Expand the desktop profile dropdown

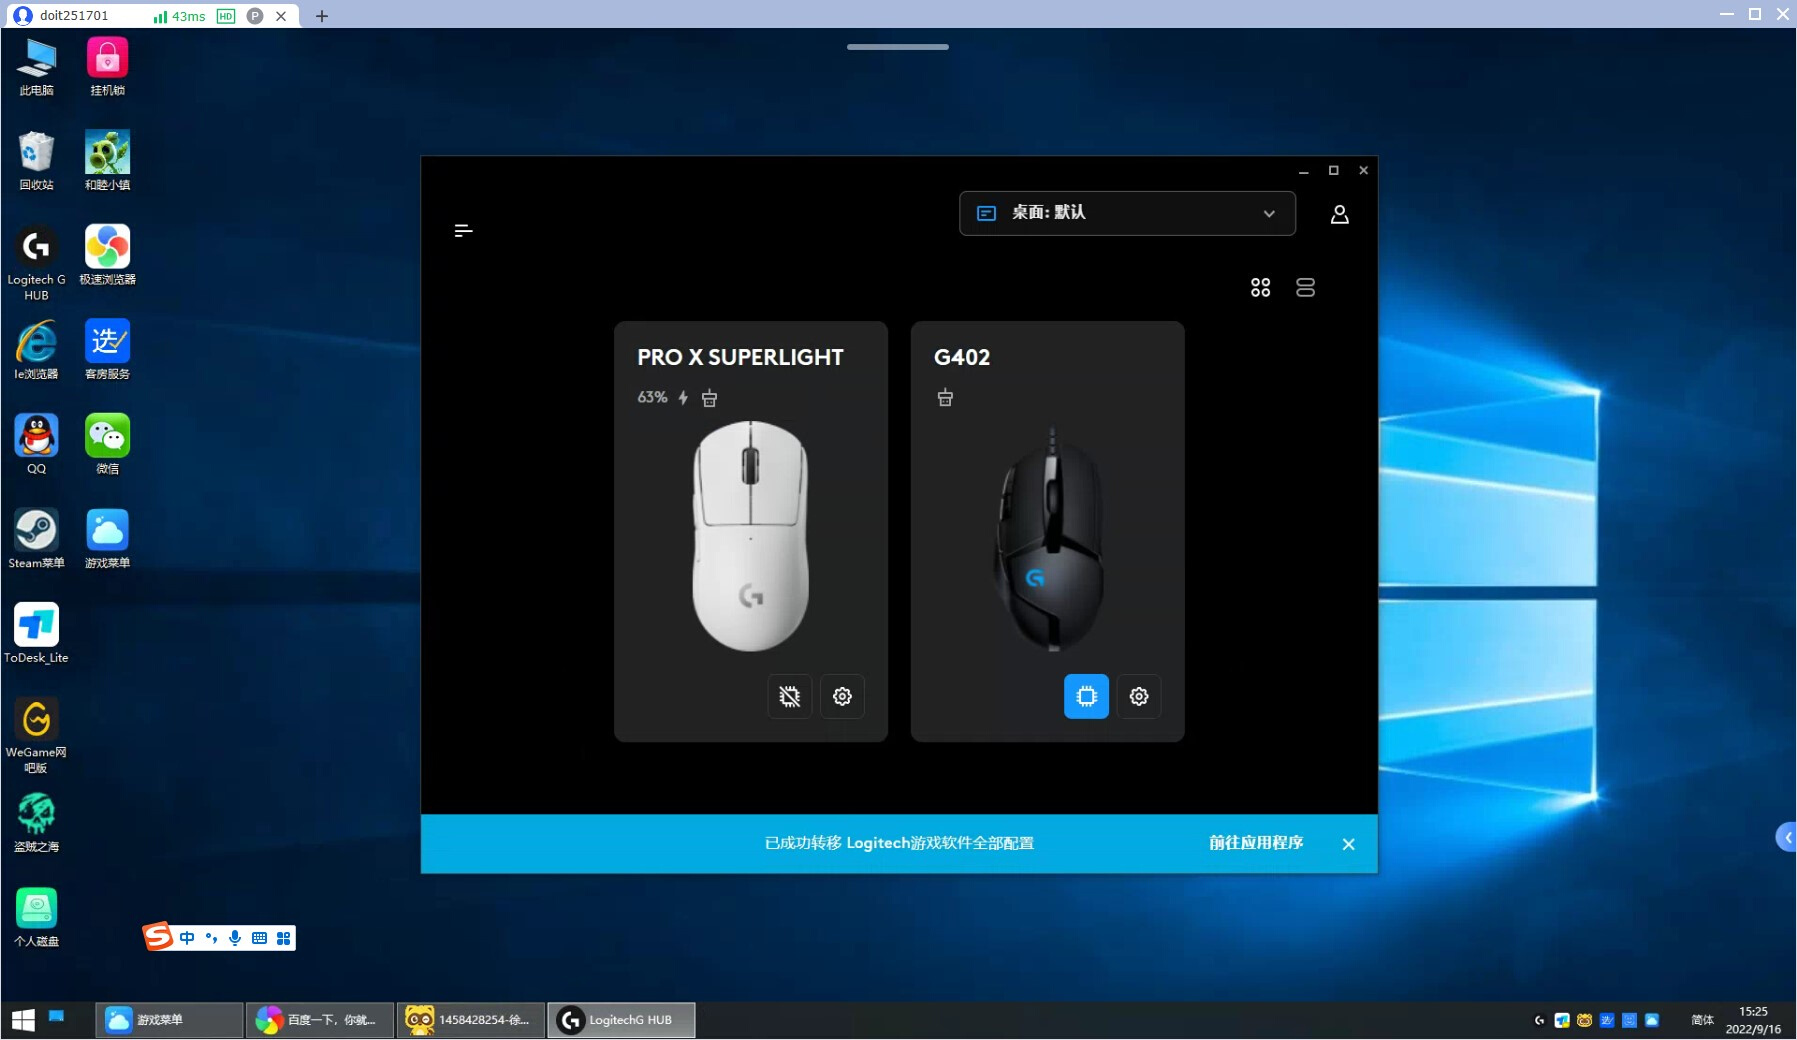pyautogui.click(x=1127, y=213)
